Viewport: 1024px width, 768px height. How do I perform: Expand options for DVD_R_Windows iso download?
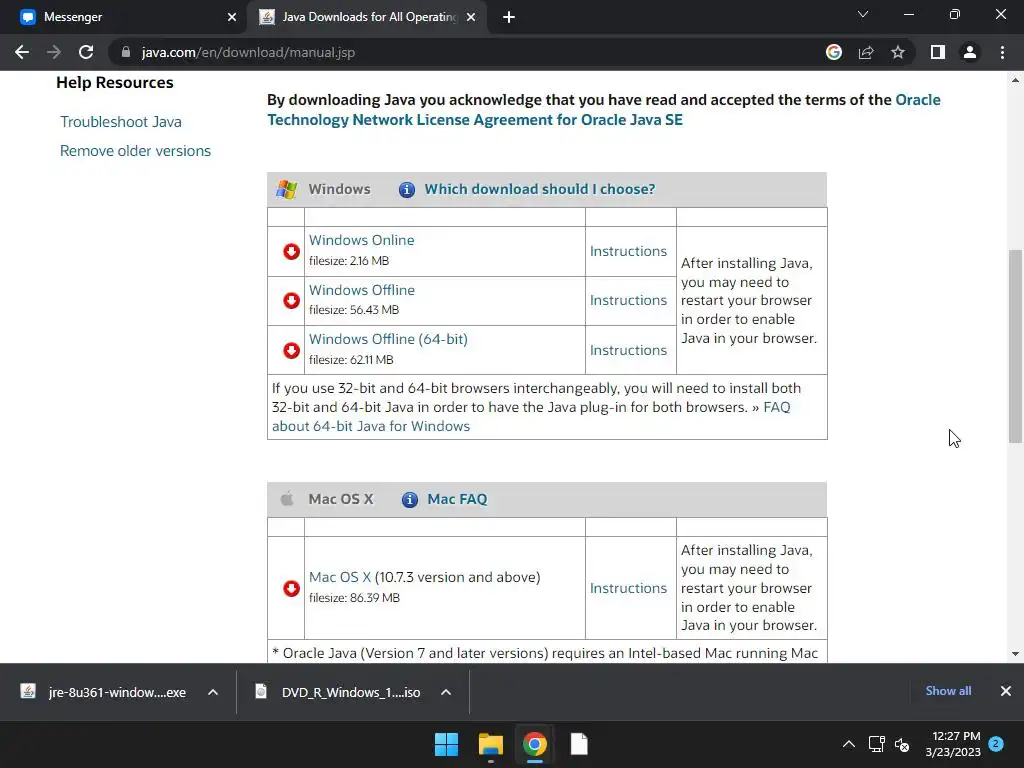coord(445,692)
